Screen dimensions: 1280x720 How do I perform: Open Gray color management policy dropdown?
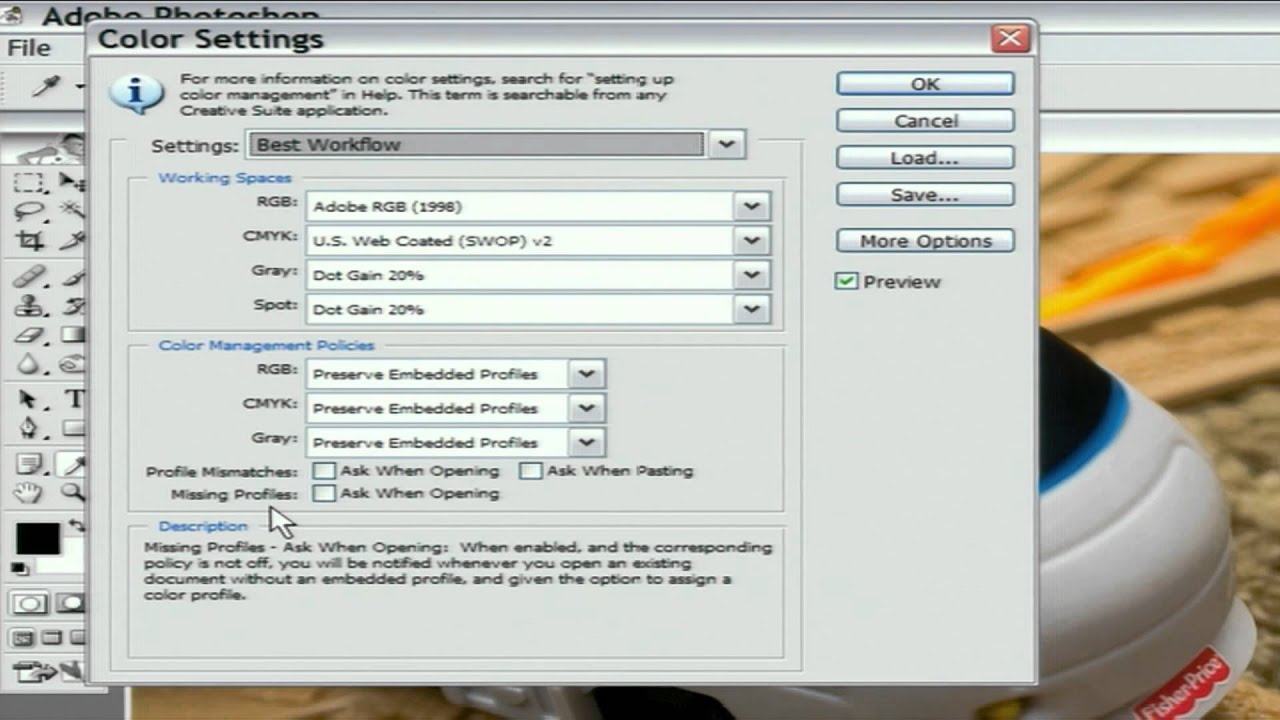[586, 442]
